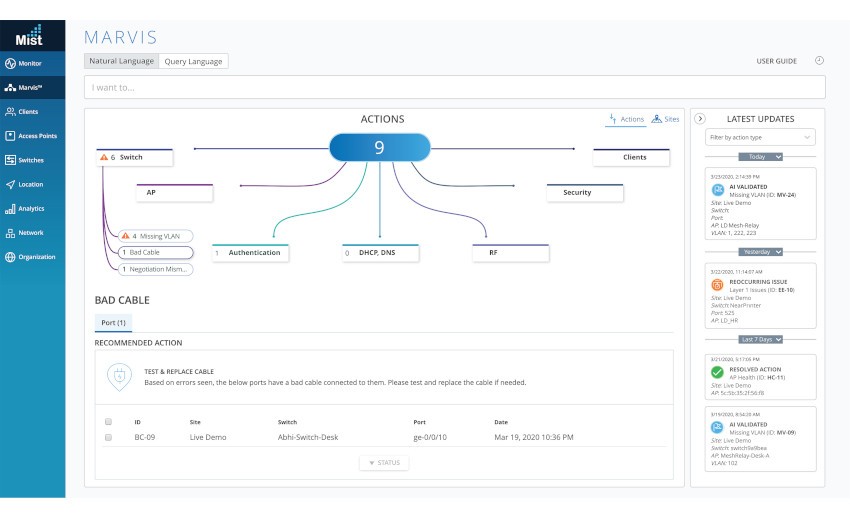Click the clock history icon
This screenshot has width=850, height=518.
tap(819, 61)
